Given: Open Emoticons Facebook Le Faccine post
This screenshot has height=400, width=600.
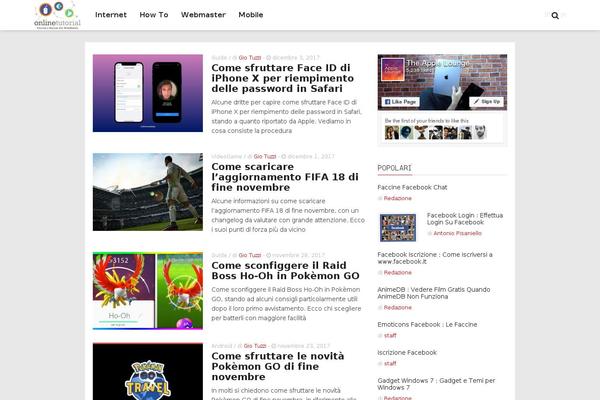Looking at the screenshot, I should pyautogui.click(x=427, y=325).
